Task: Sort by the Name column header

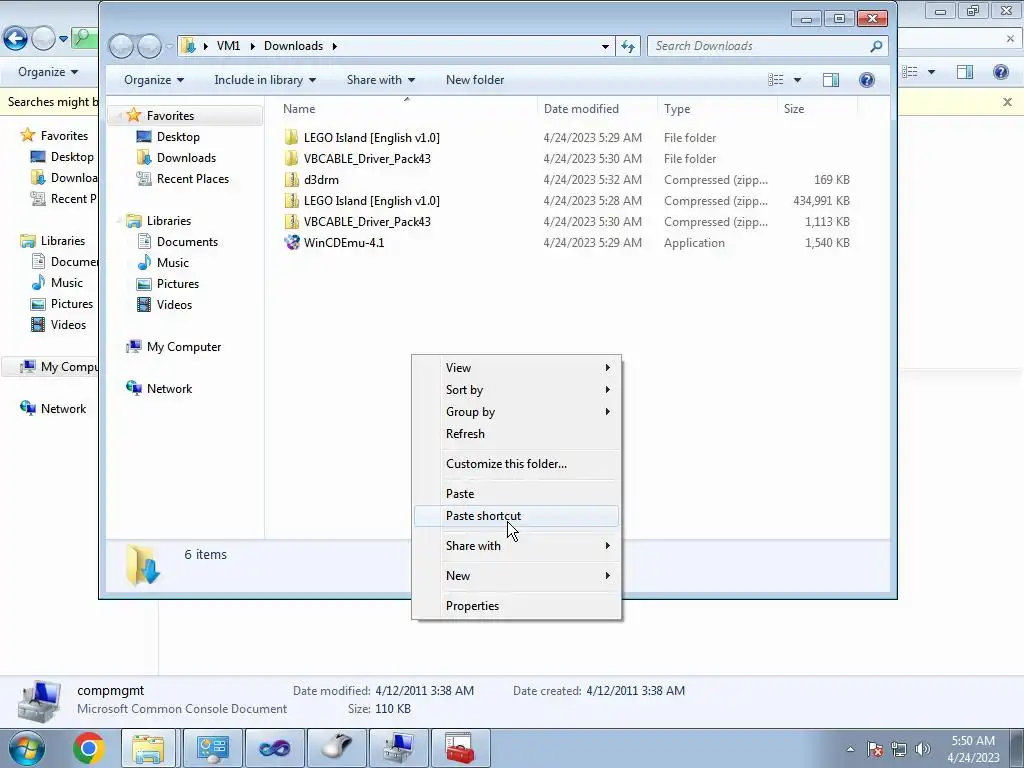Action: [407, 109]
